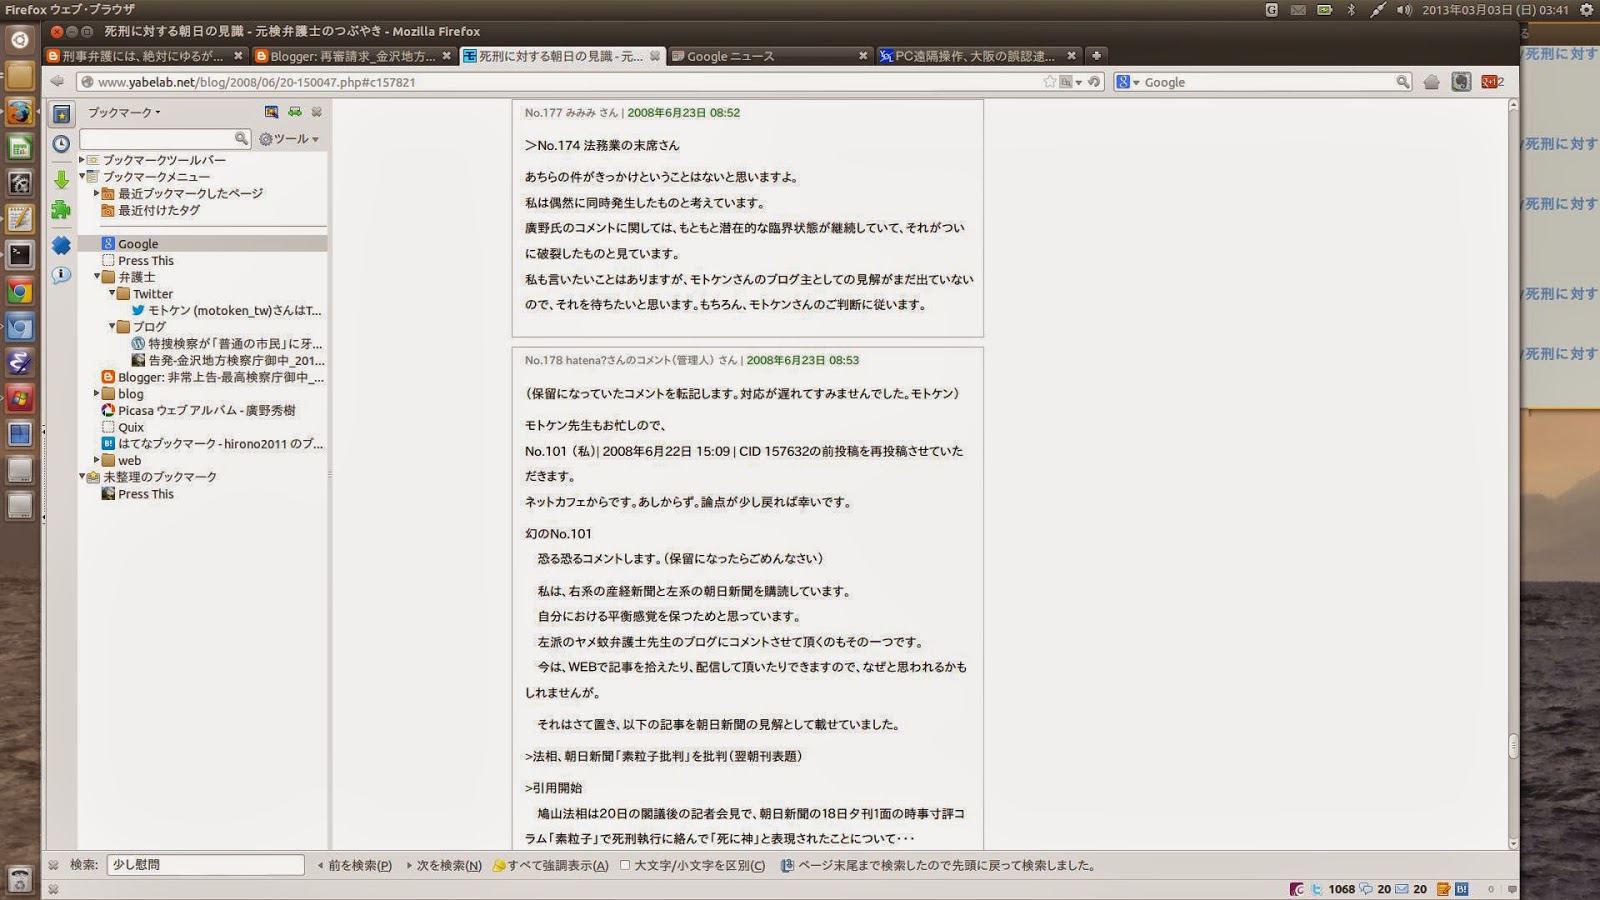Toggle highlight all matches button
Image resolution: width=1600 pixels, height=900 pixels.
click(x=550, y=865)
